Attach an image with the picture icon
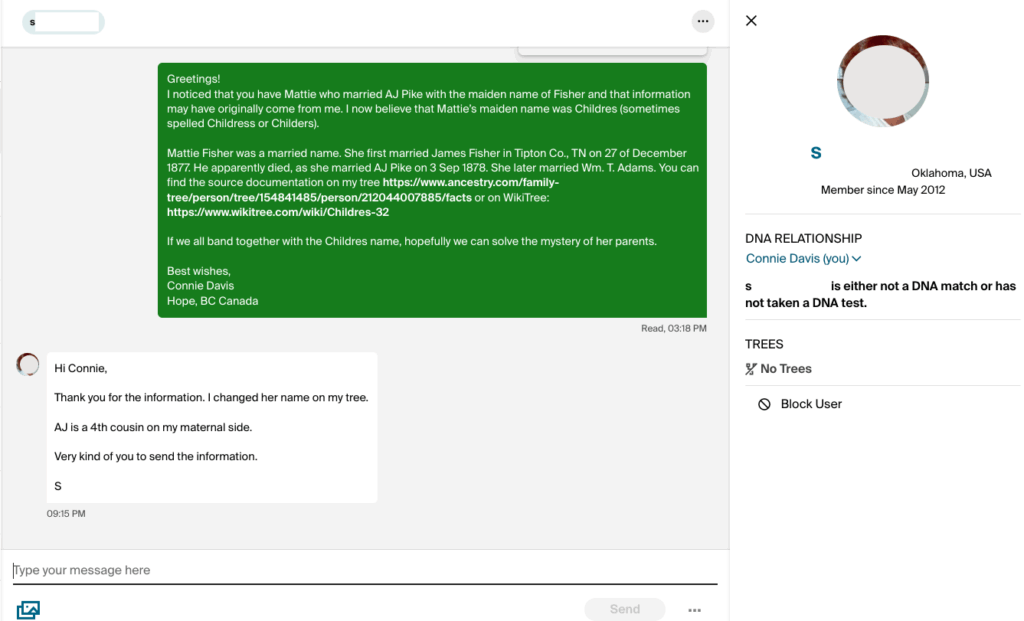 click(28, 609)
